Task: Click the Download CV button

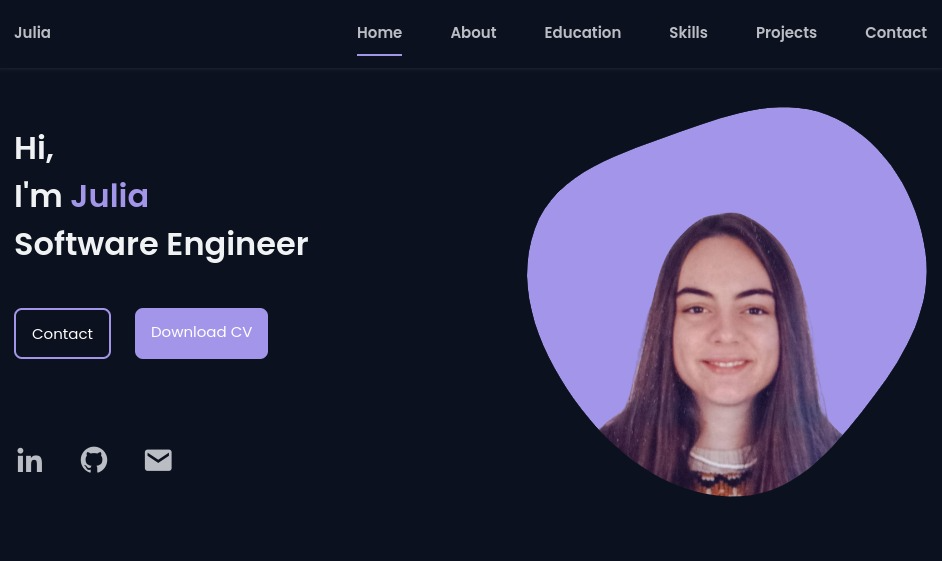Action: [201, 333]
